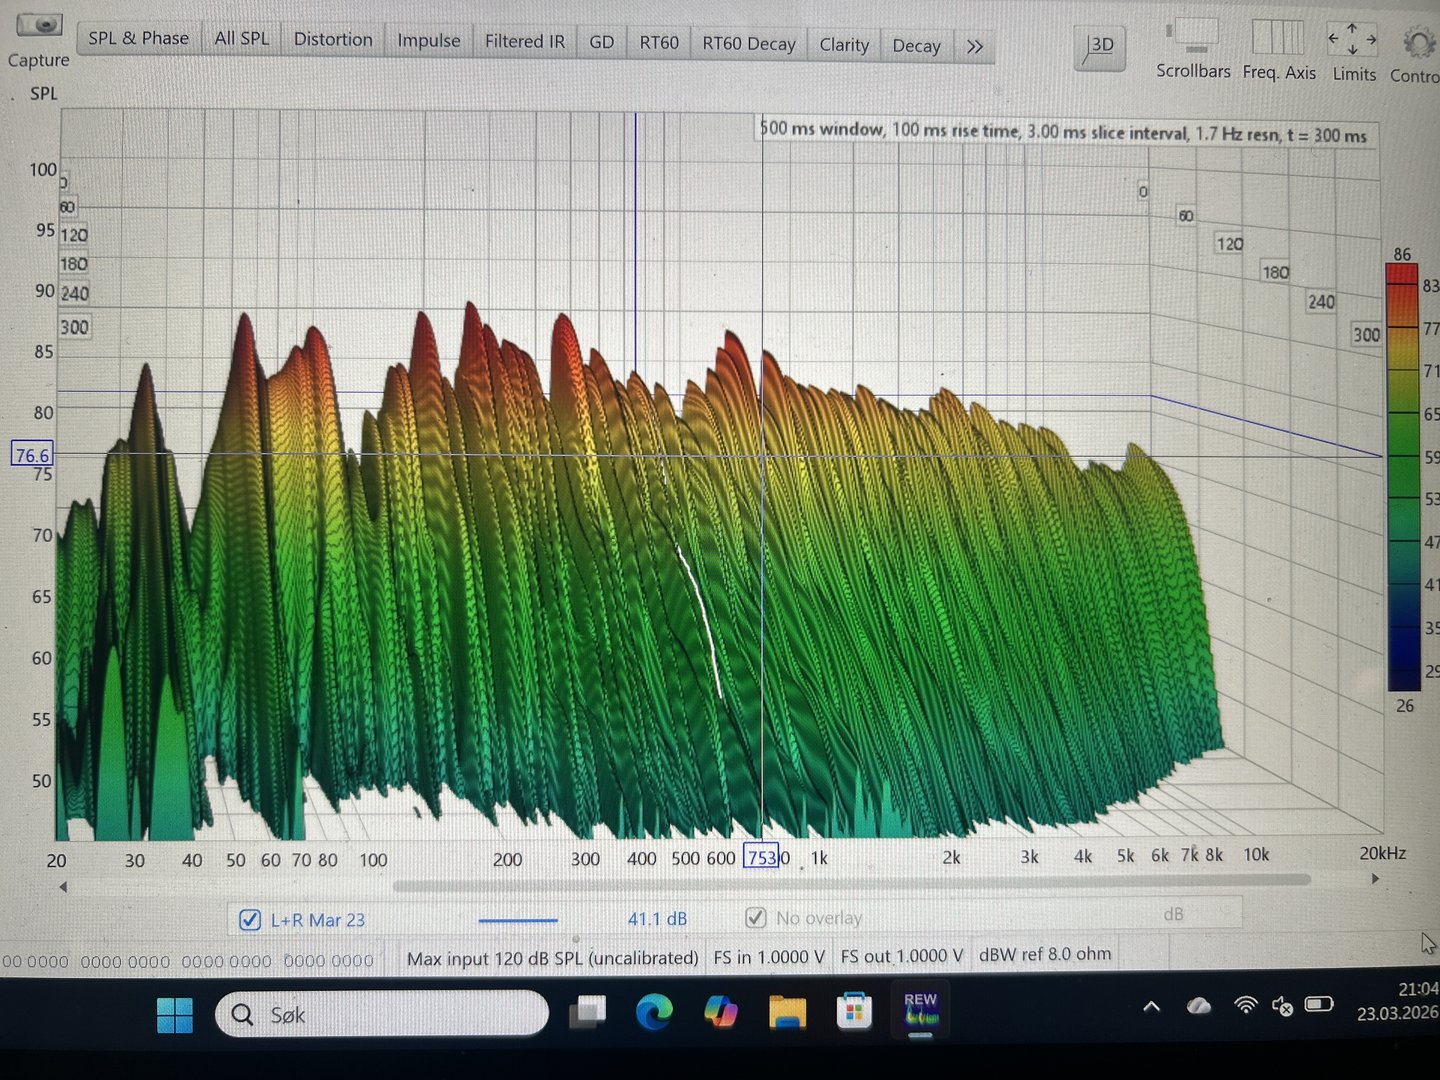Launch Microsoft Edge from the taskbar
This screenshot has width=1440, height=1080.
tap(655, 1013)
